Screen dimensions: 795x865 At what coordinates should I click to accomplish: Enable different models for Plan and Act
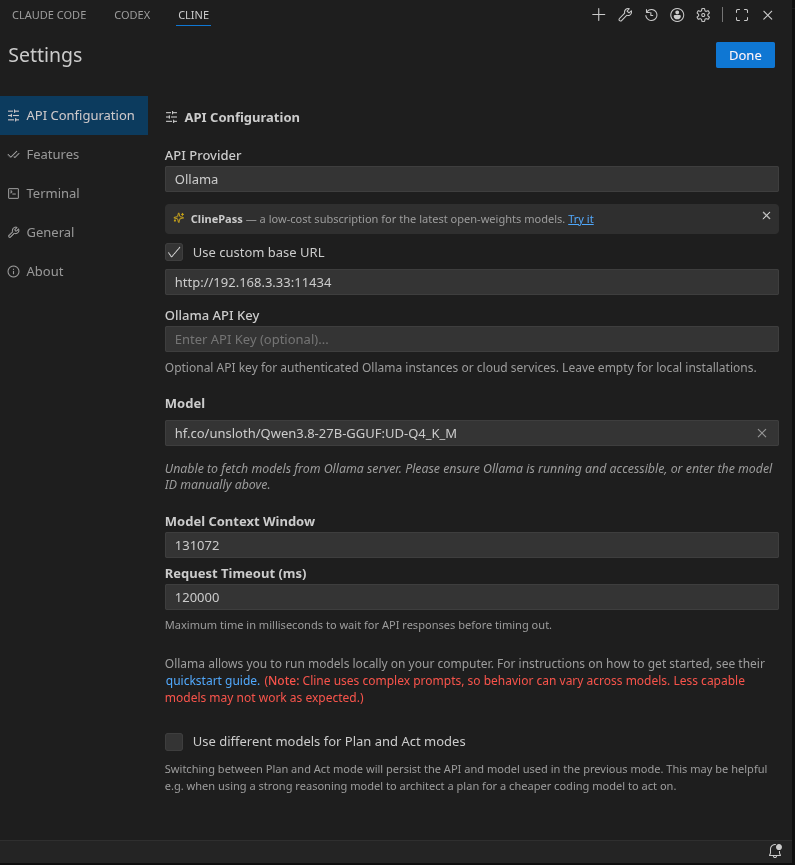(174, 741)
